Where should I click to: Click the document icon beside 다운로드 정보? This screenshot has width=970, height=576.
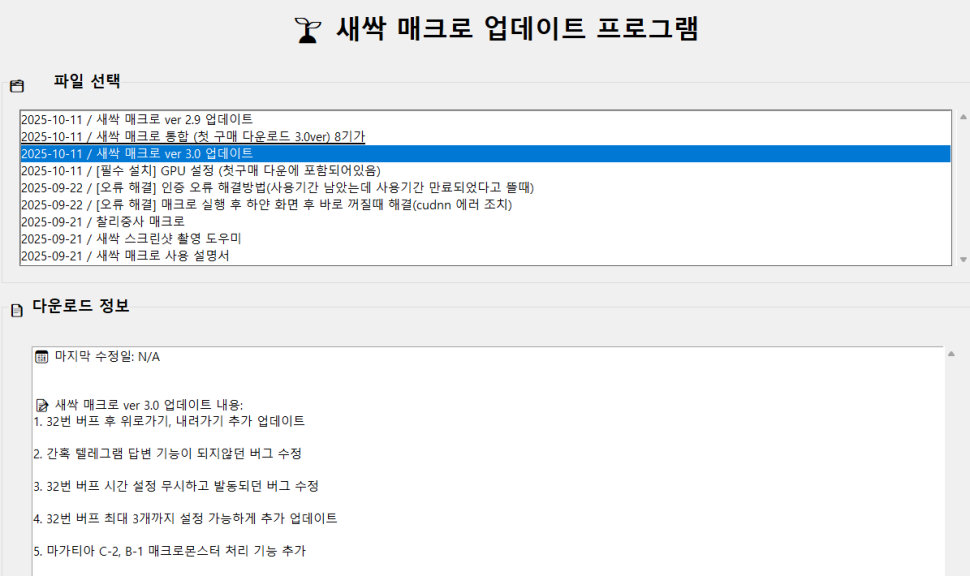click(x=16, y=311)
